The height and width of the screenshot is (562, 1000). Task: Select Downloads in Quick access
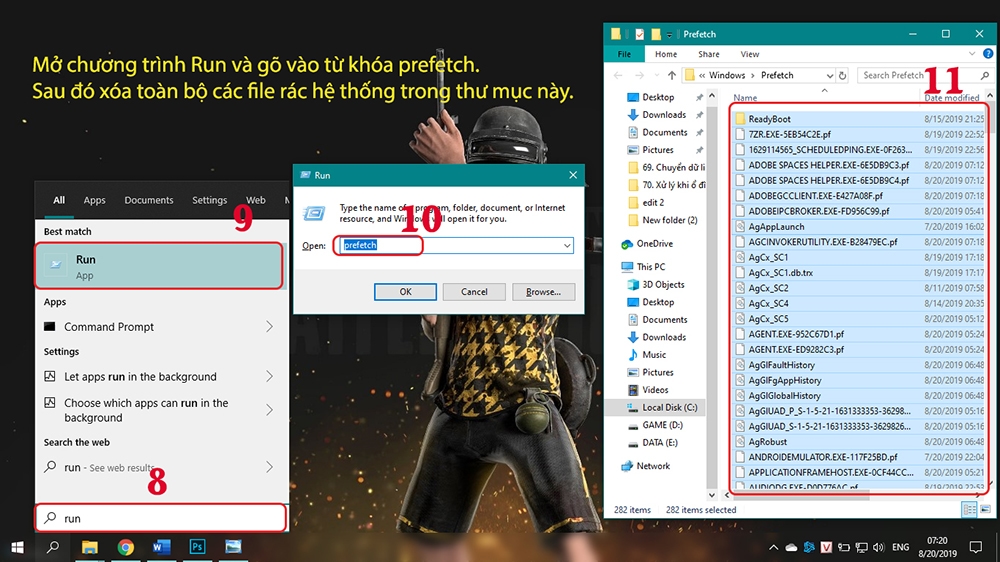click(663, 115)
